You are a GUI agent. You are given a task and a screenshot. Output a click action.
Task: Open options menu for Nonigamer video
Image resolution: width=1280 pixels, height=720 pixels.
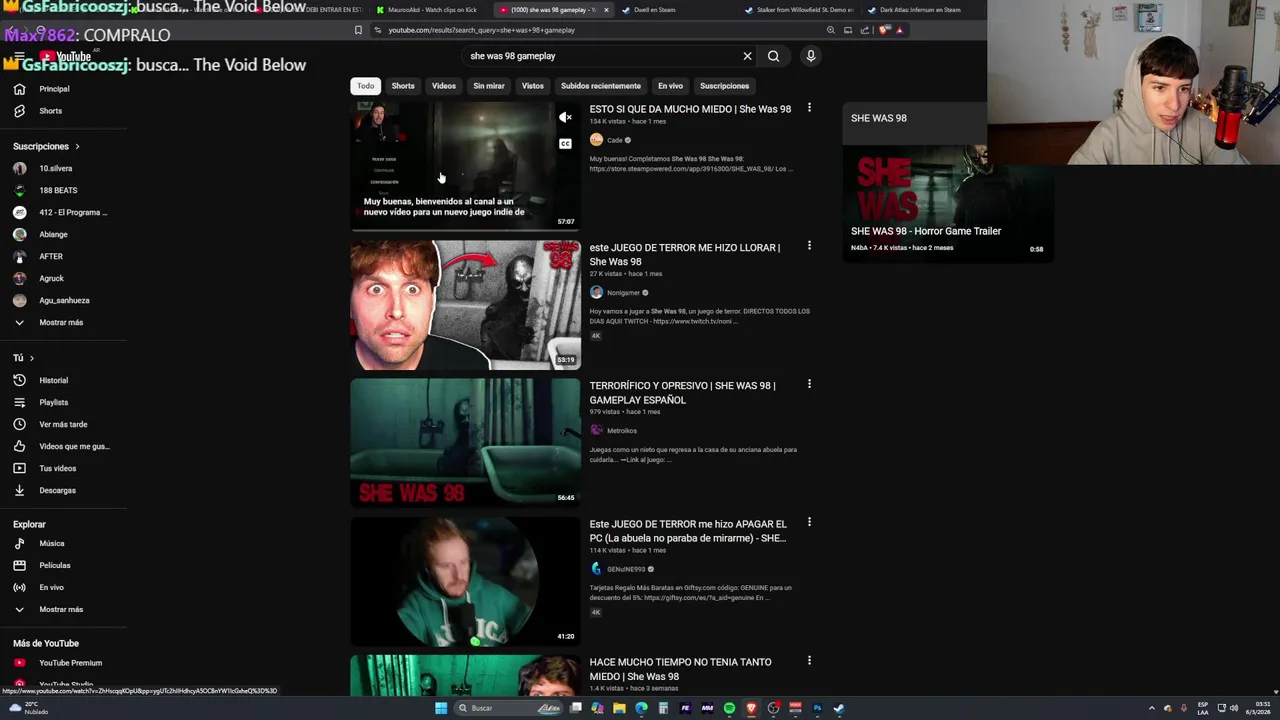(x=809, y=246)
